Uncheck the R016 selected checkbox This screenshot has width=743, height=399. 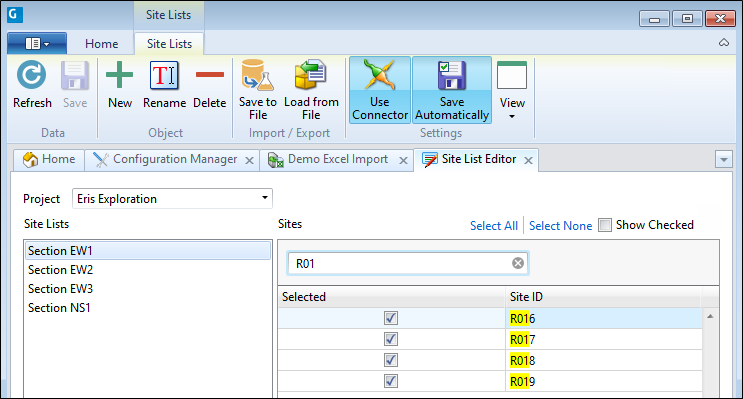pos(391,318)
